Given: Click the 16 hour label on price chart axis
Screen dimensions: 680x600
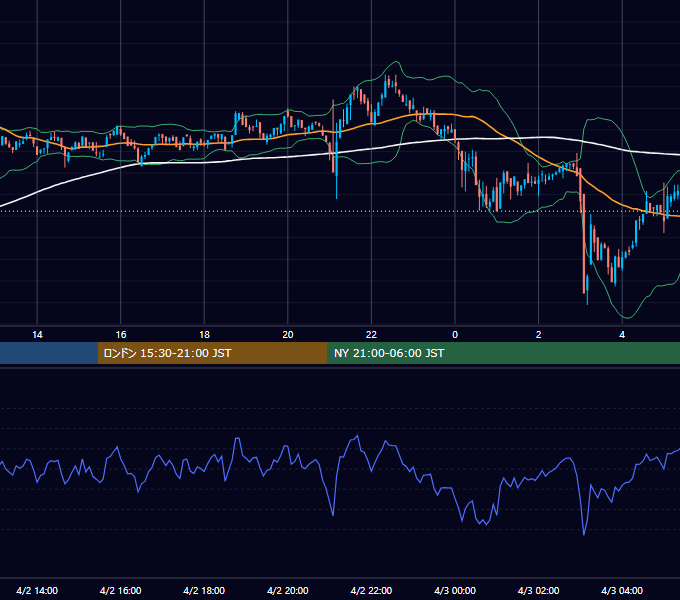Looking at the screenshot, I should tap(121, 334).
